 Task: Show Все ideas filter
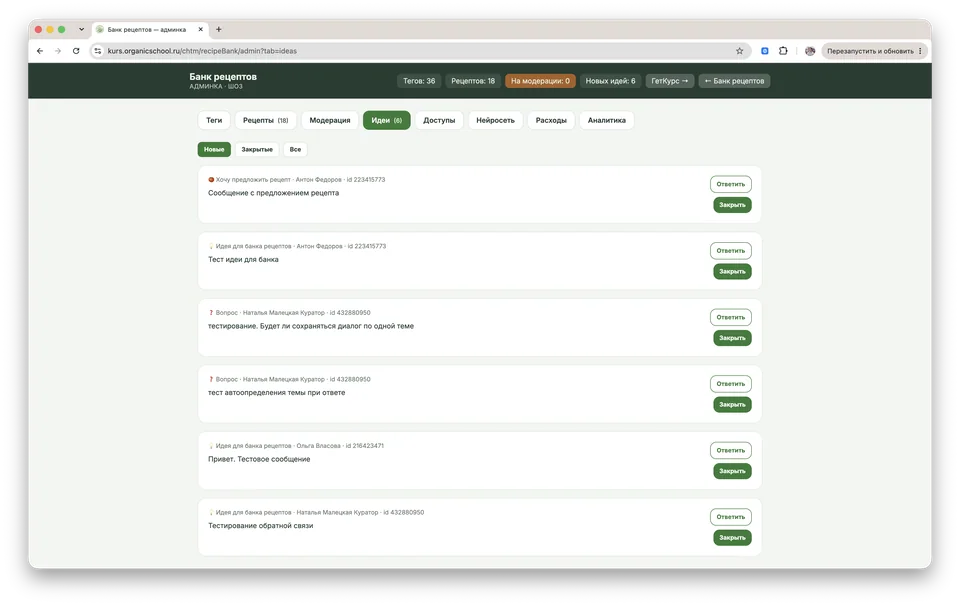click(295, 149)
